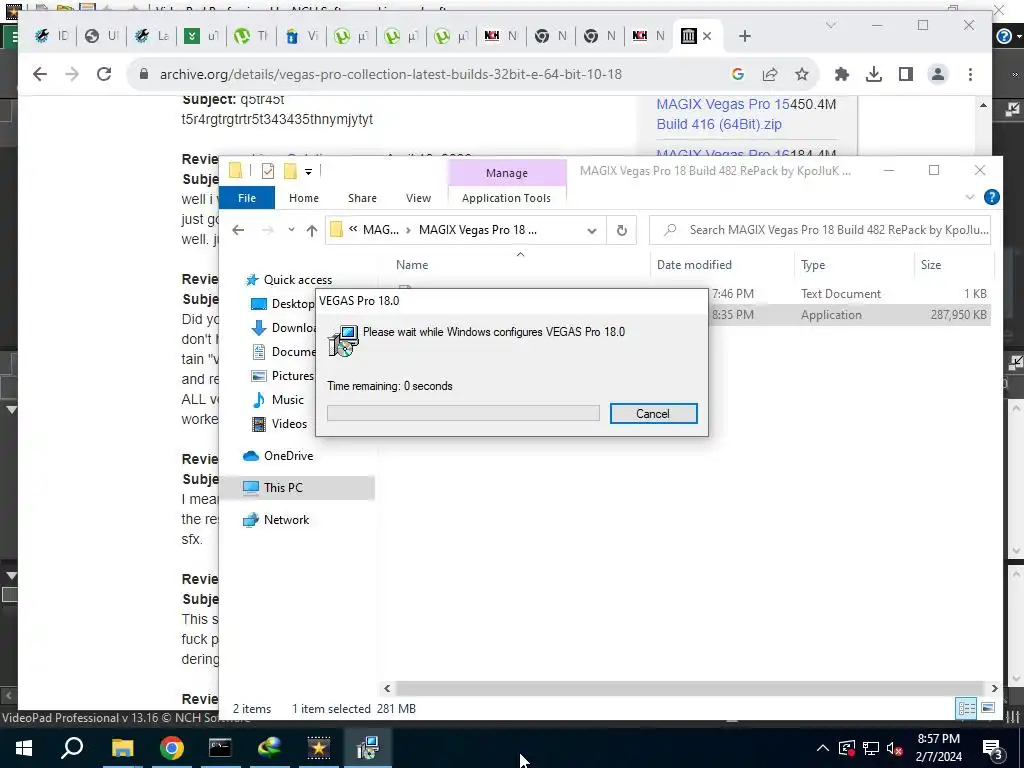Open Chrome profile avatar

tap(938, 74)
